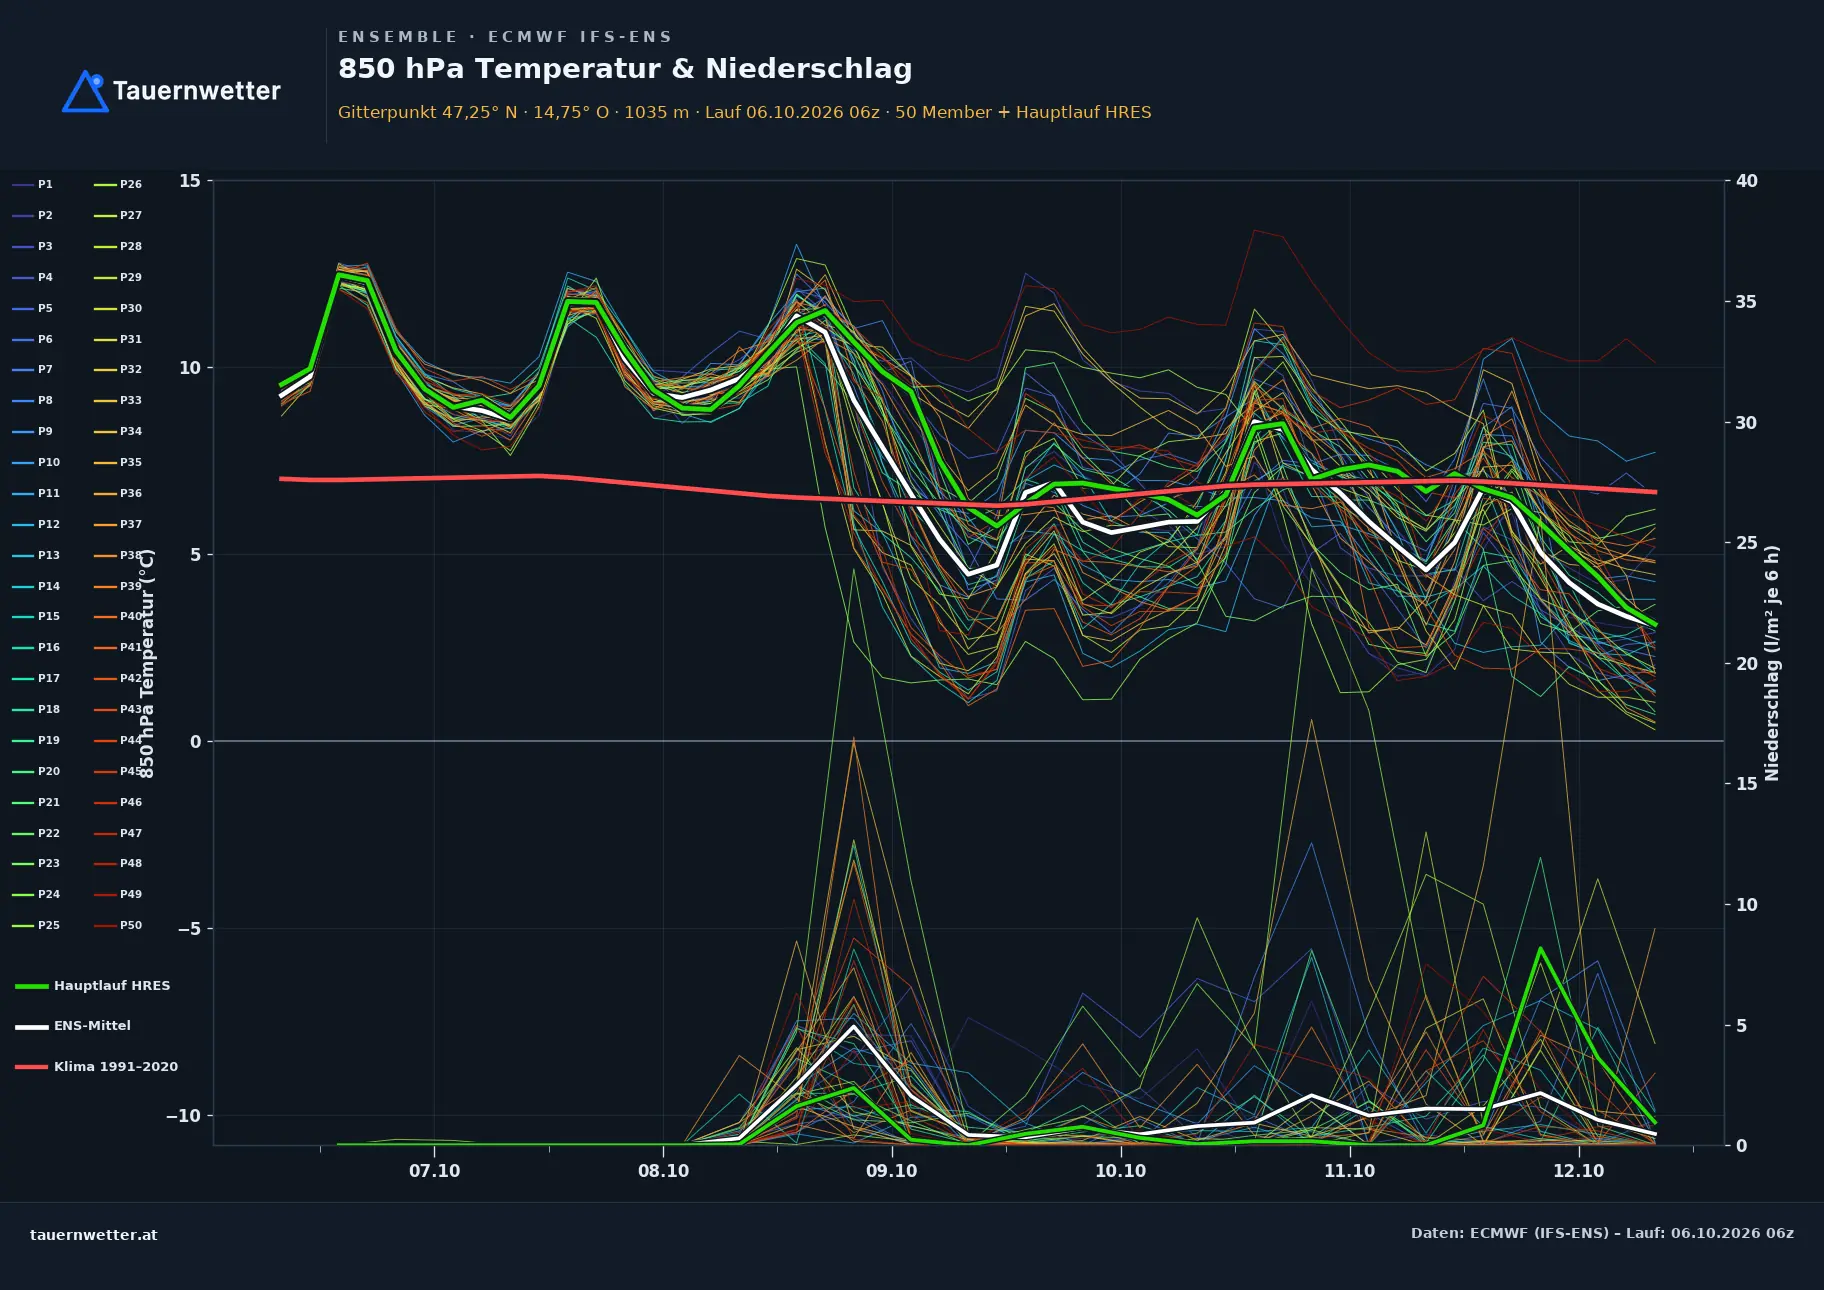Toggle member P25 in the legend
The width and height of the screenshot is (1824, 1290).
tap(36, 926)
